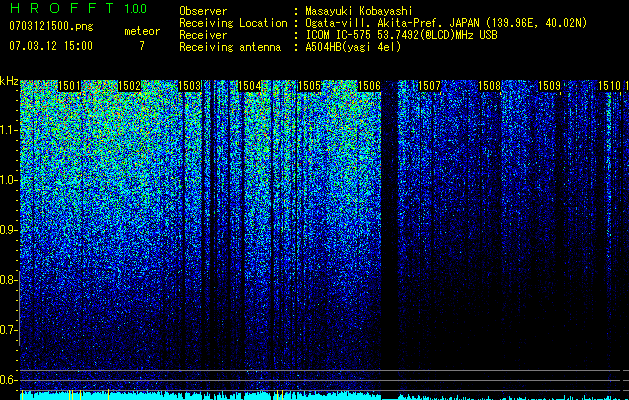The image size is (629, 400).
Task: Click the Receiver label
Action: [x=203, y=35]
